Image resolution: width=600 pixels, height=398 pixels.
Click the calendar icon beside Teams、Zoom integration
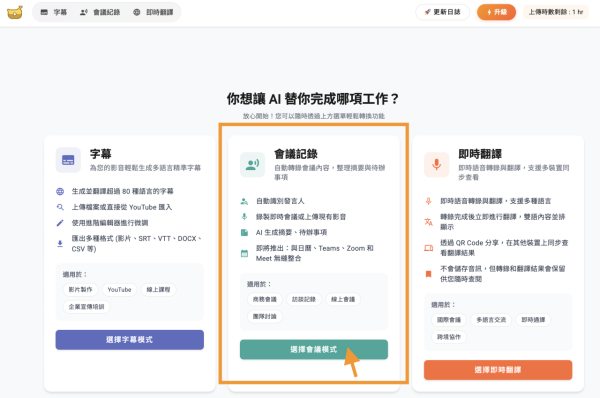(x=244, y=253)
